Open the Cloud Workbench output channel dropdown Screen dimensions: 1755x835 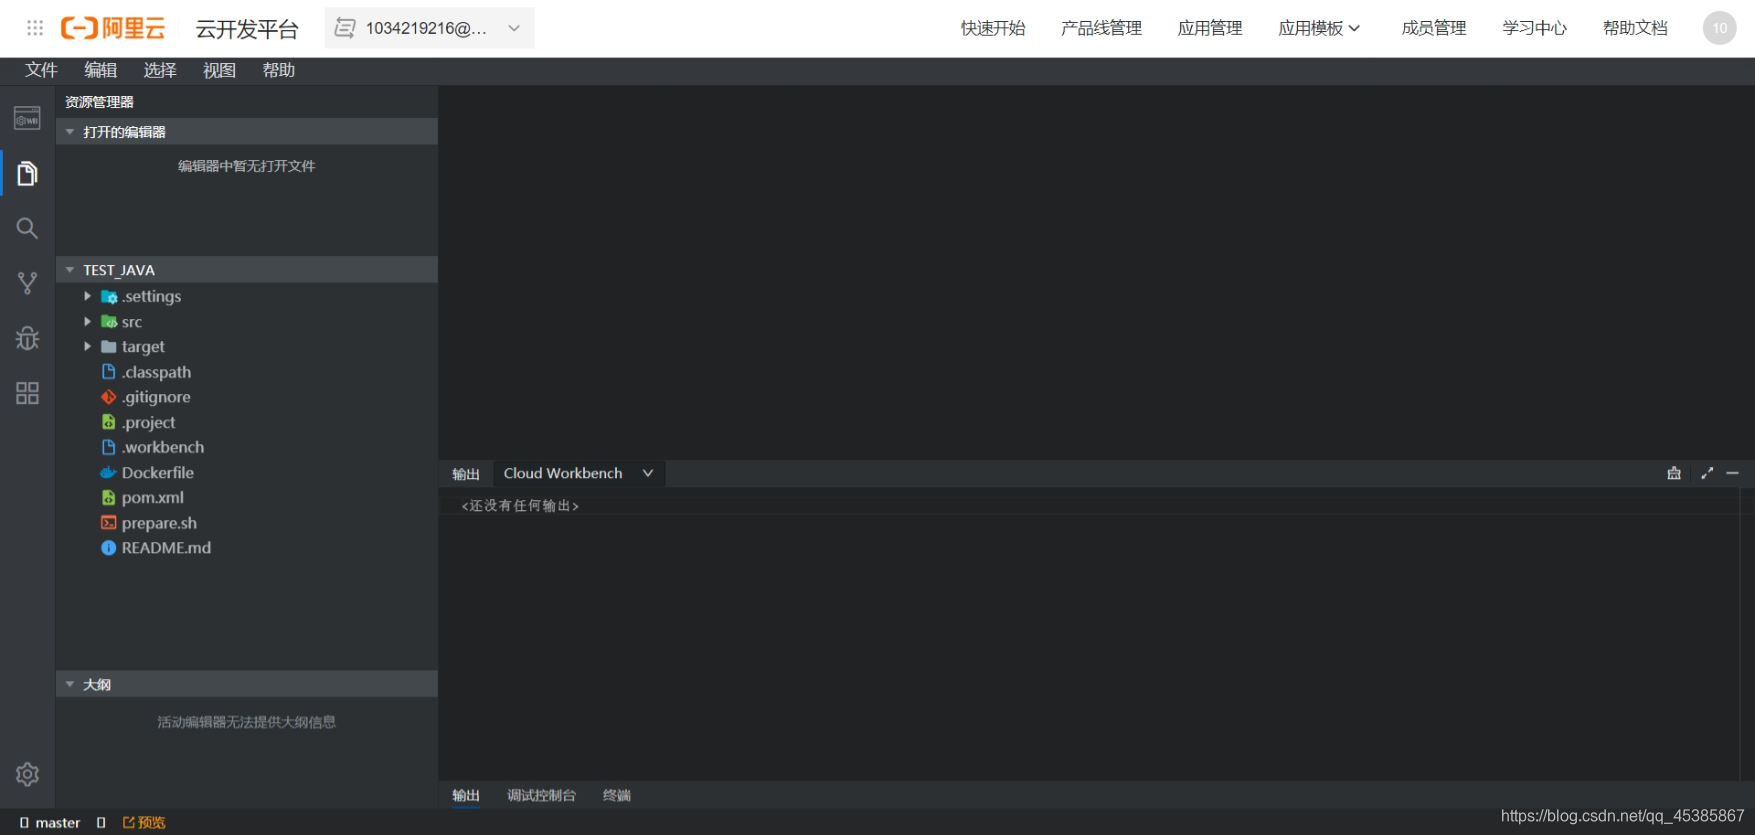[x=579, y=473]
